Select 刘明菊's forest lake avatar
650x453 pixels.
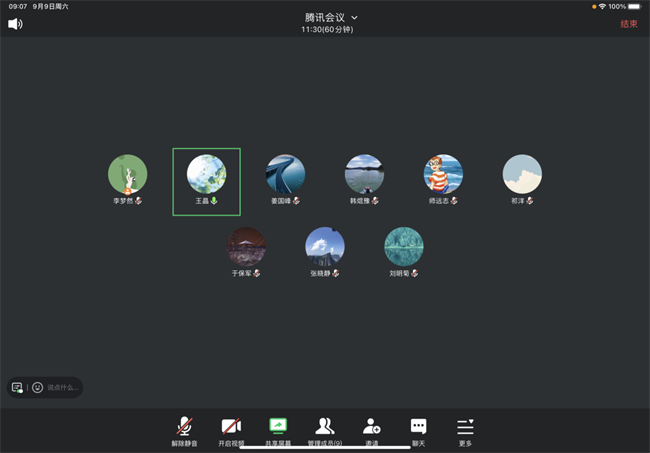[x=404, y=247]
